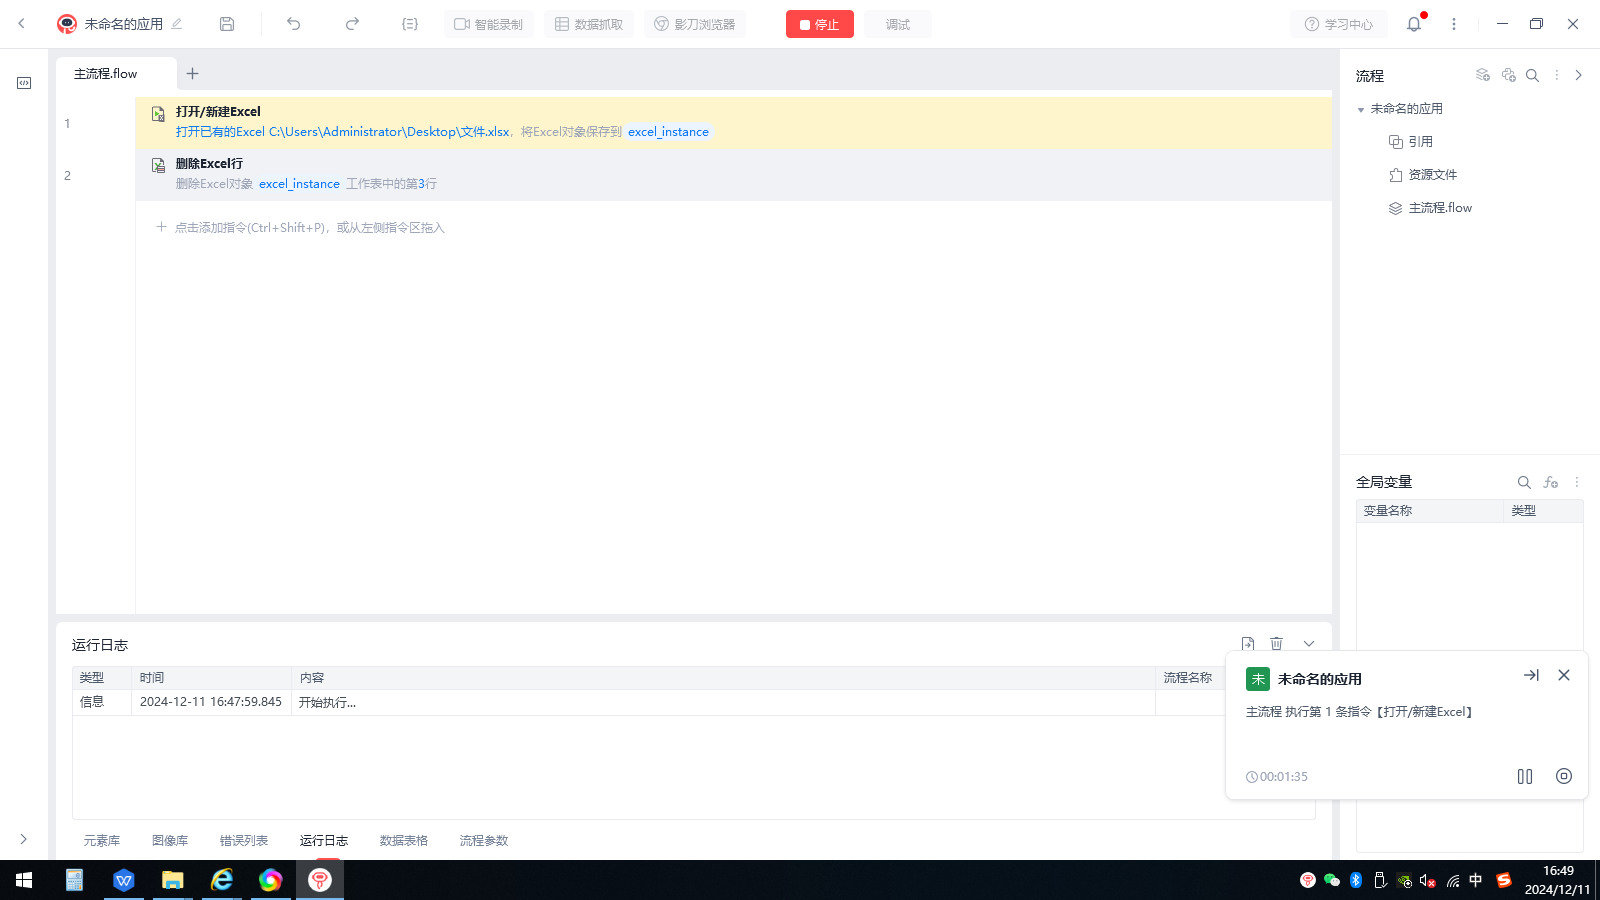This screenshot has height=900, width=1600.
Task: Export the run log with the file icon
Action: click(x=1248, y=644)
